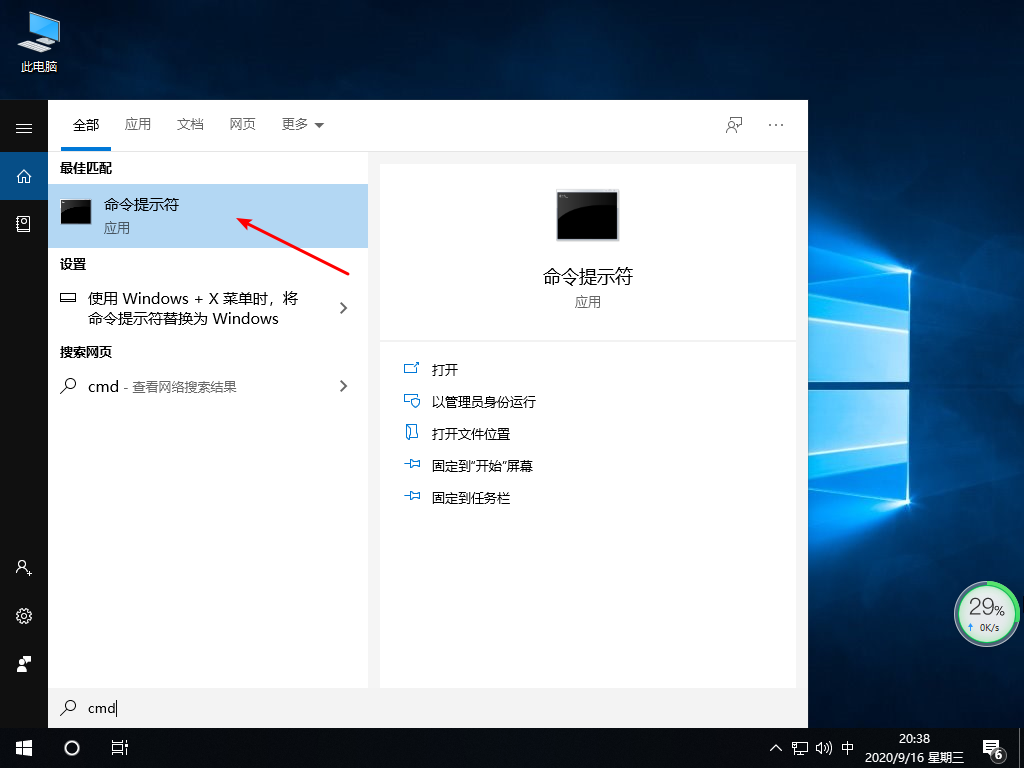This screenshot has height=768, width=1024.
Task: Expand the 更多 dropdown in the search tabs
Action: (x=302, y=124)
